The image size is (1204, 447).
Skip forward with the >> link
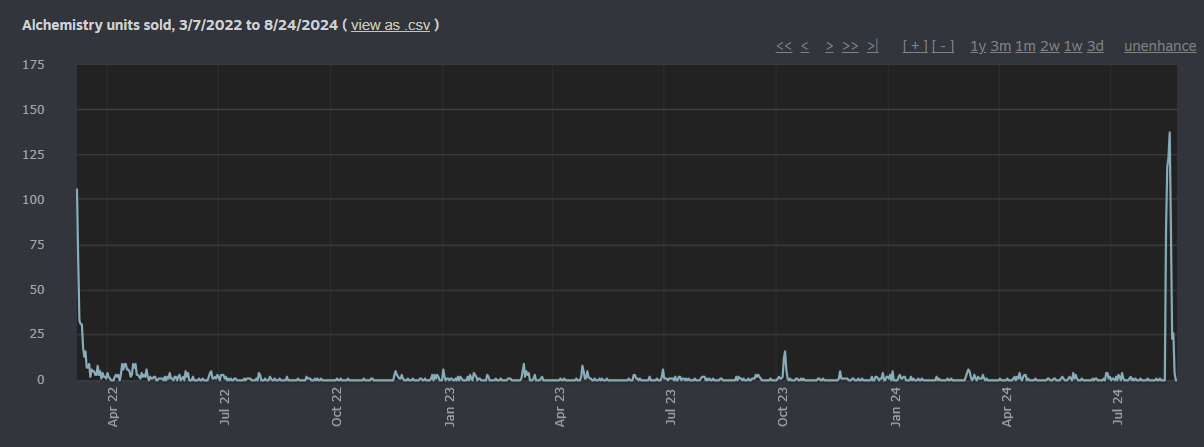click(x=850, y=46)
